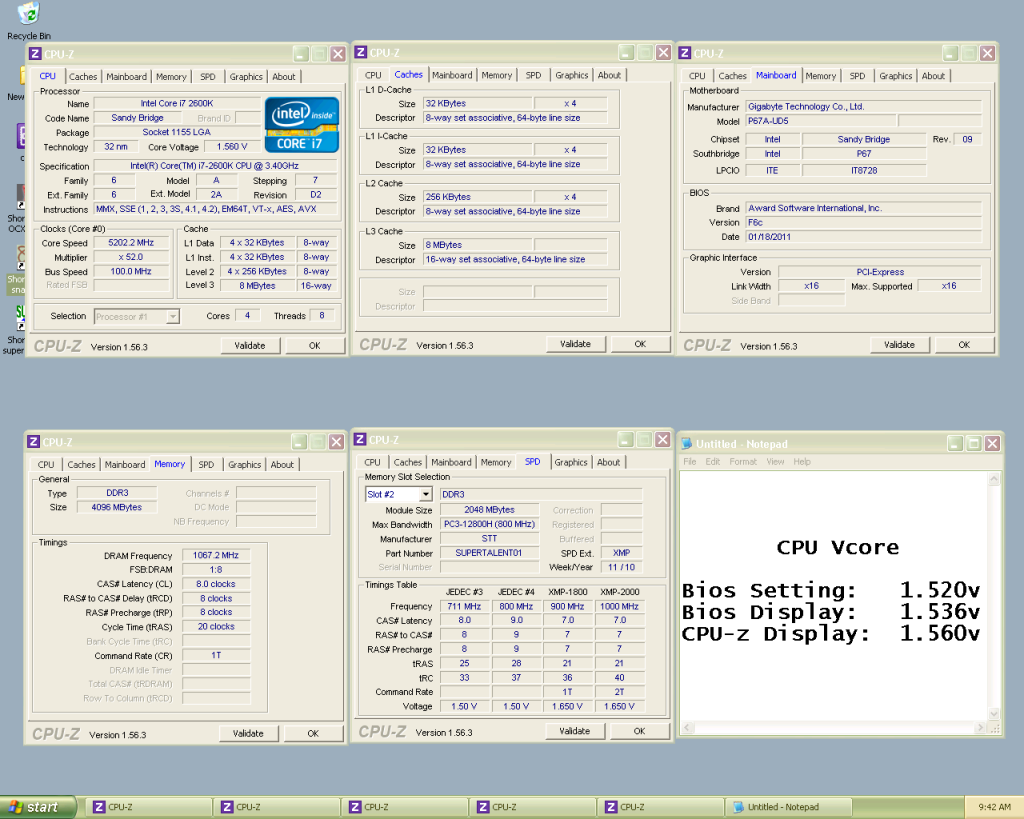Screen dimensions: 1024x819
Task: Open the Edit menu in Notepad
Action: tap(712, 462)
